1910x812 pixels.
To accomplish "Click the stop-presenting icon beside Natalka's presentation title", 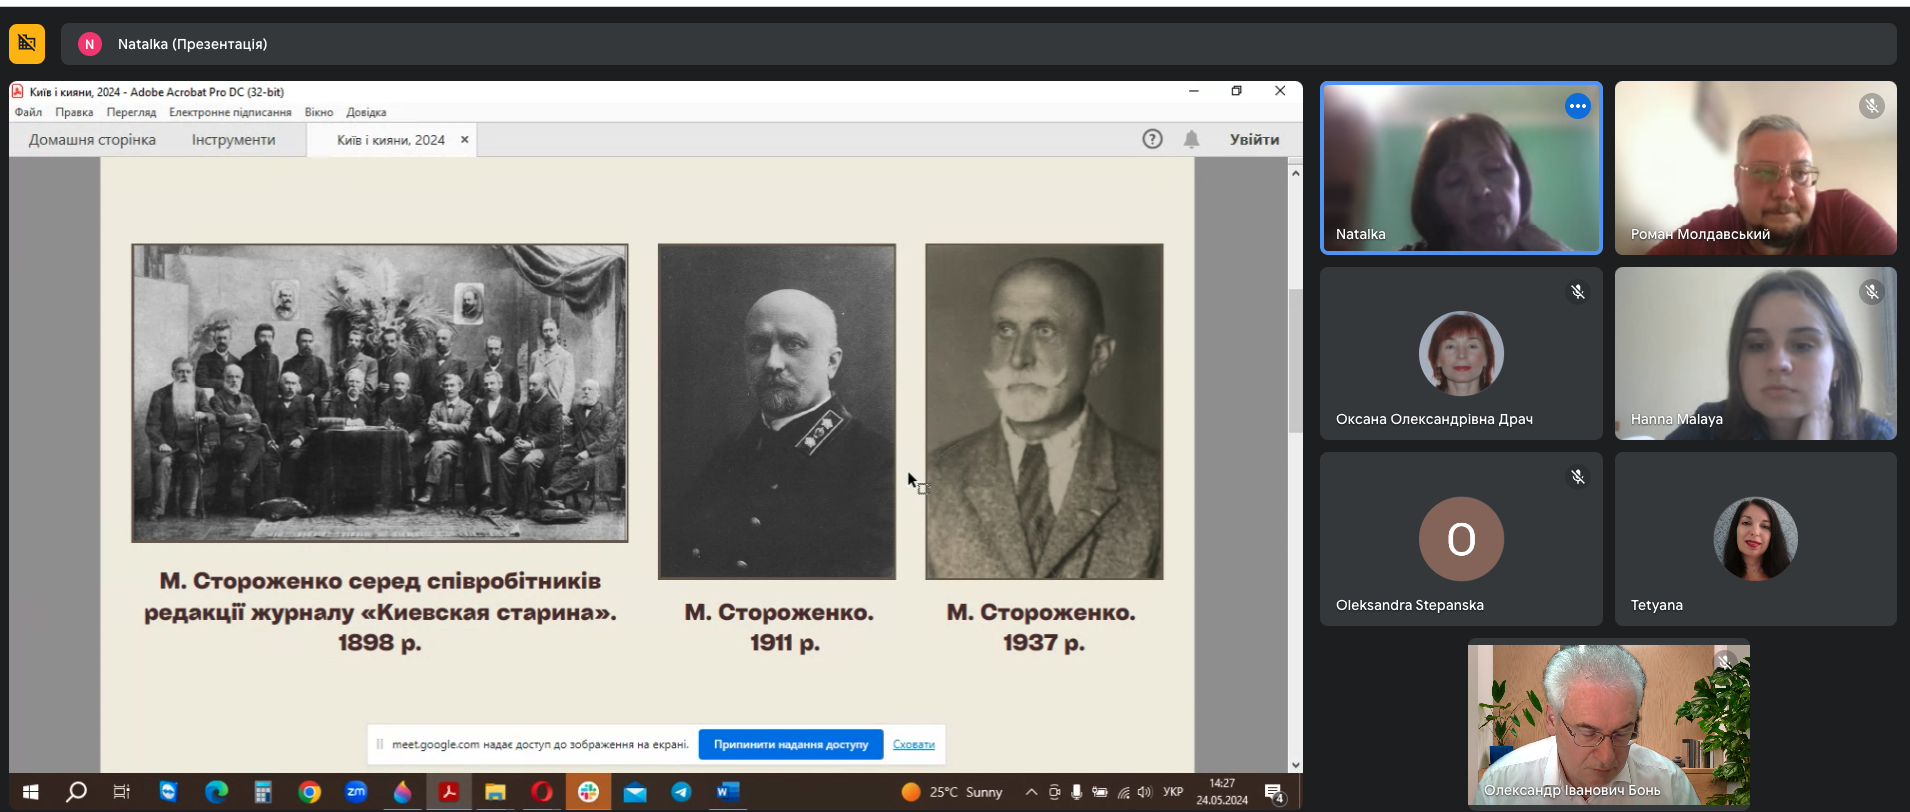I will (x=27, y=44).
